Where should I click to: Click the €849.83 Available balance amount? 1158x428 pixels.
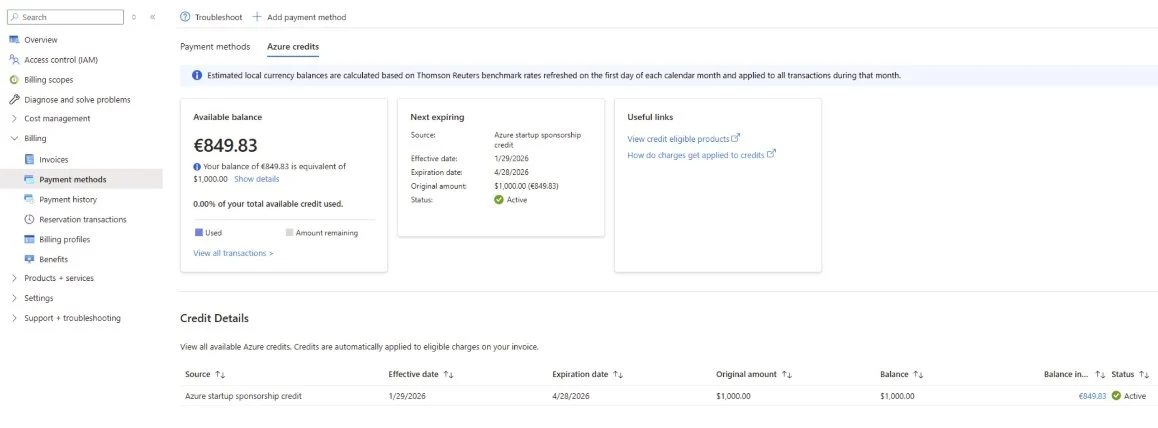[225, 145]
